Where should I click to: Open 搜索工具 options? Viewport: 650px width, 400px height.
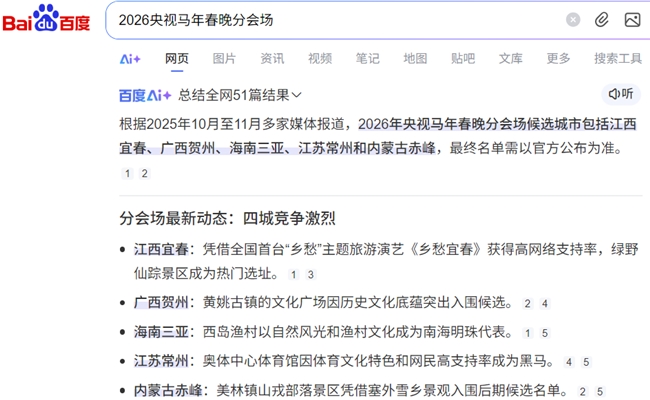[x=617, y=59]
